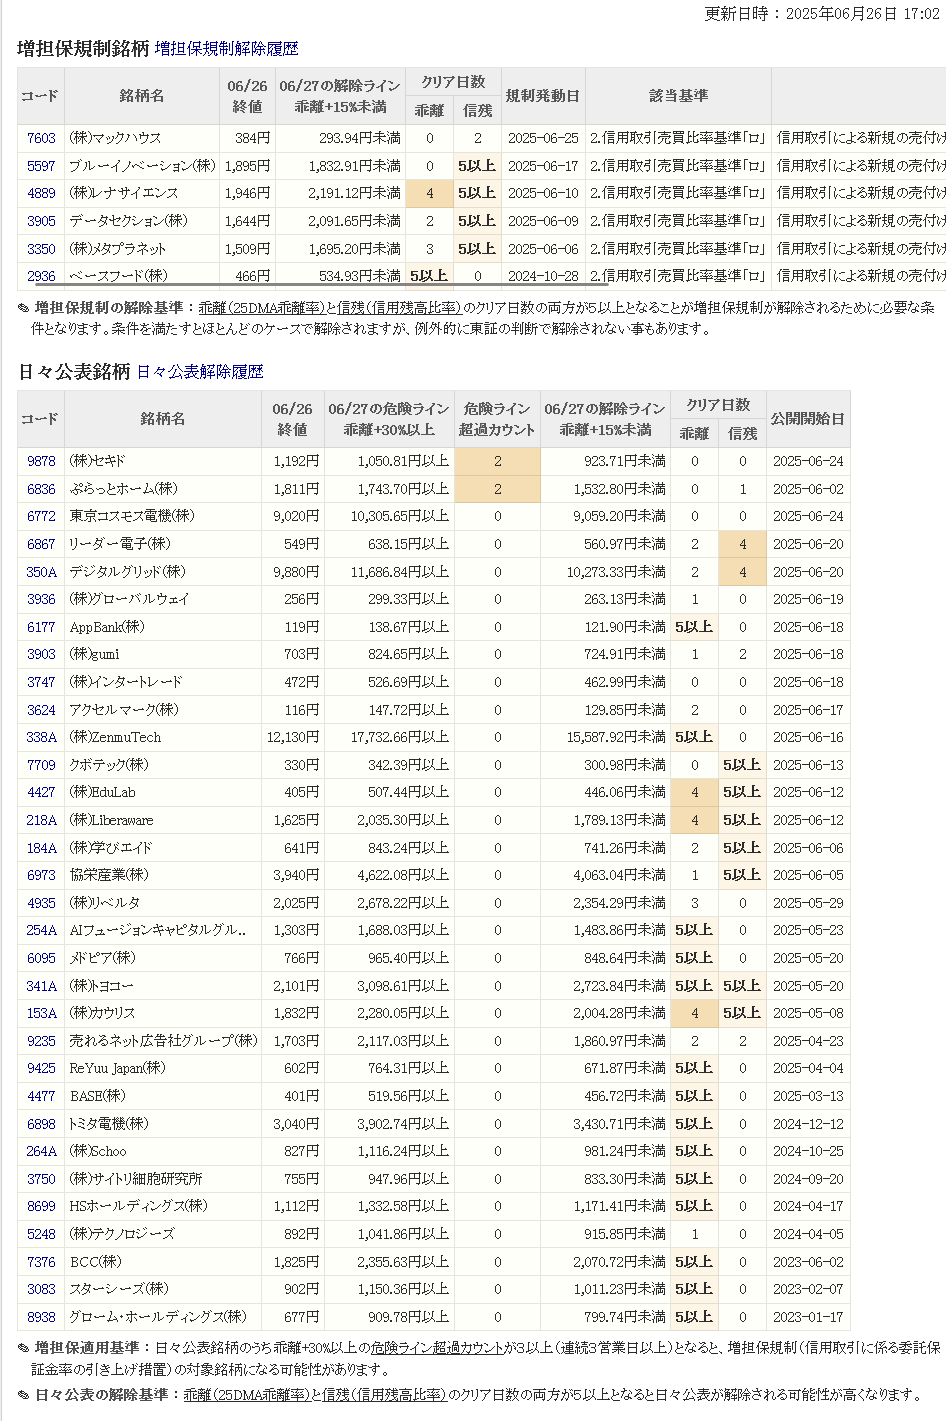Select the name AppBank(株)
The image size is (950, 1421).
pyautogui.click(x=107, y=627)
